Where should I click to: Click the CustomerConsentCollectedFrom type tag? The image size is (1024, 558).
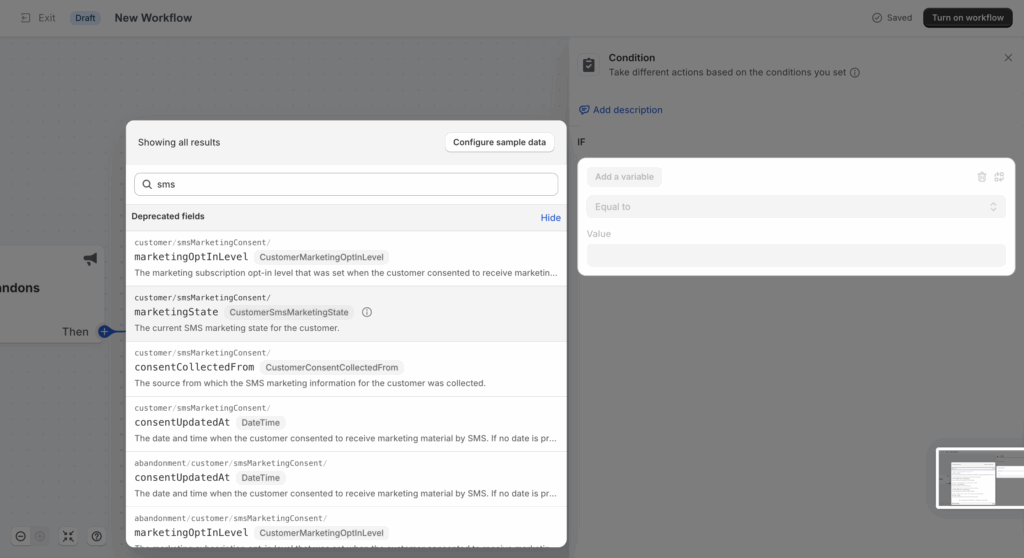coord(332,367)
